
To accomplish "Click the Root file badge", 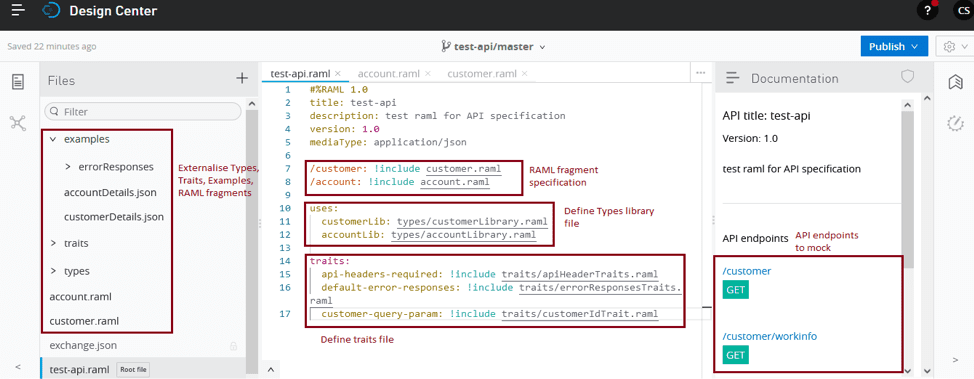I will (134, 370).
